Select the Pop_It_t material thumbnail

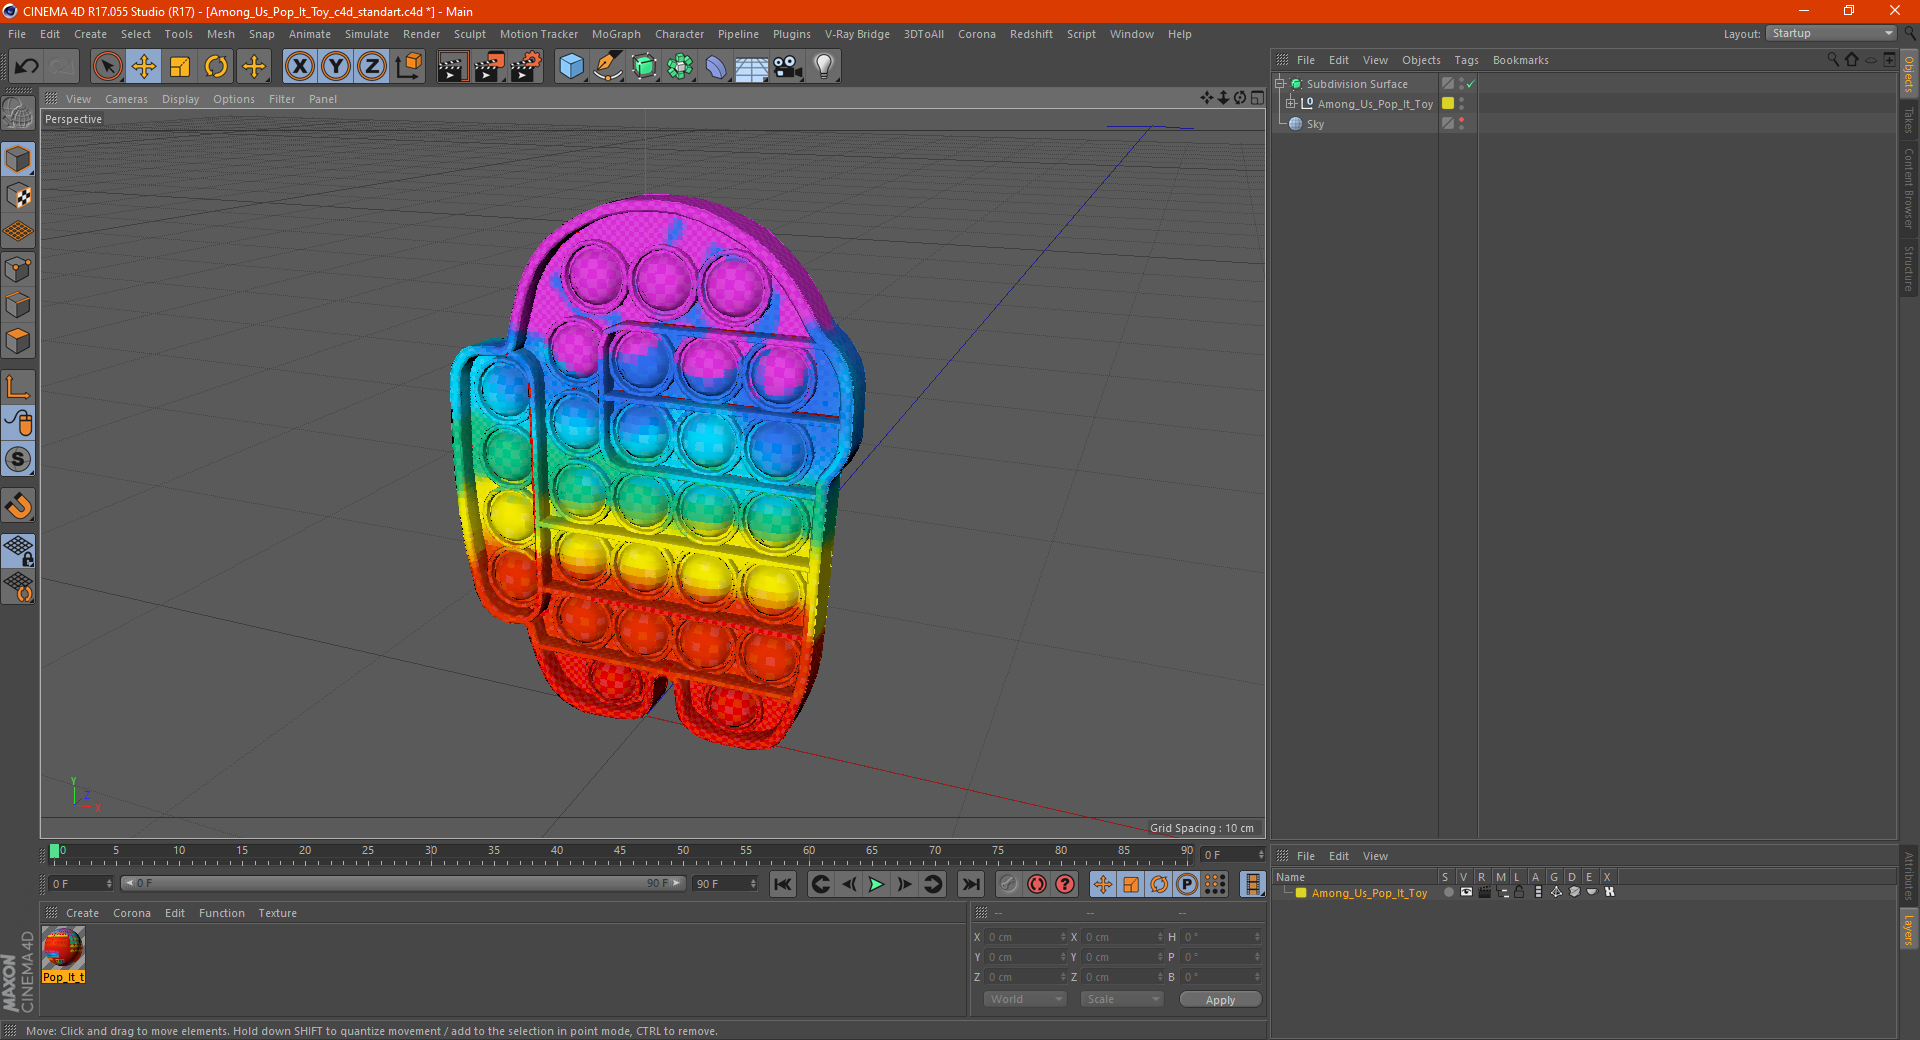pos(63,949)
